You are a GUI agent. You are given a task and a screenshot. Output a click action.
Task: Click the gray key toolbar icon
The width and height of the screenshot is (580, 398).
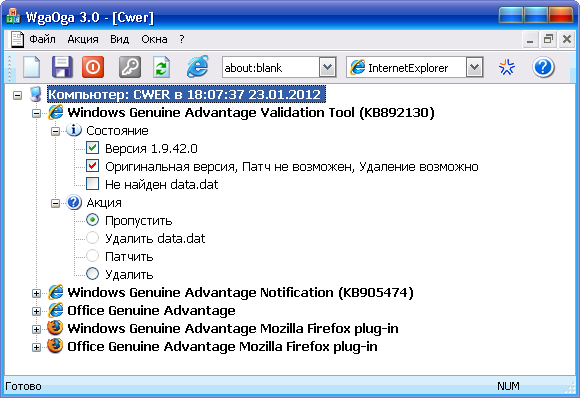tap(130, 67)
